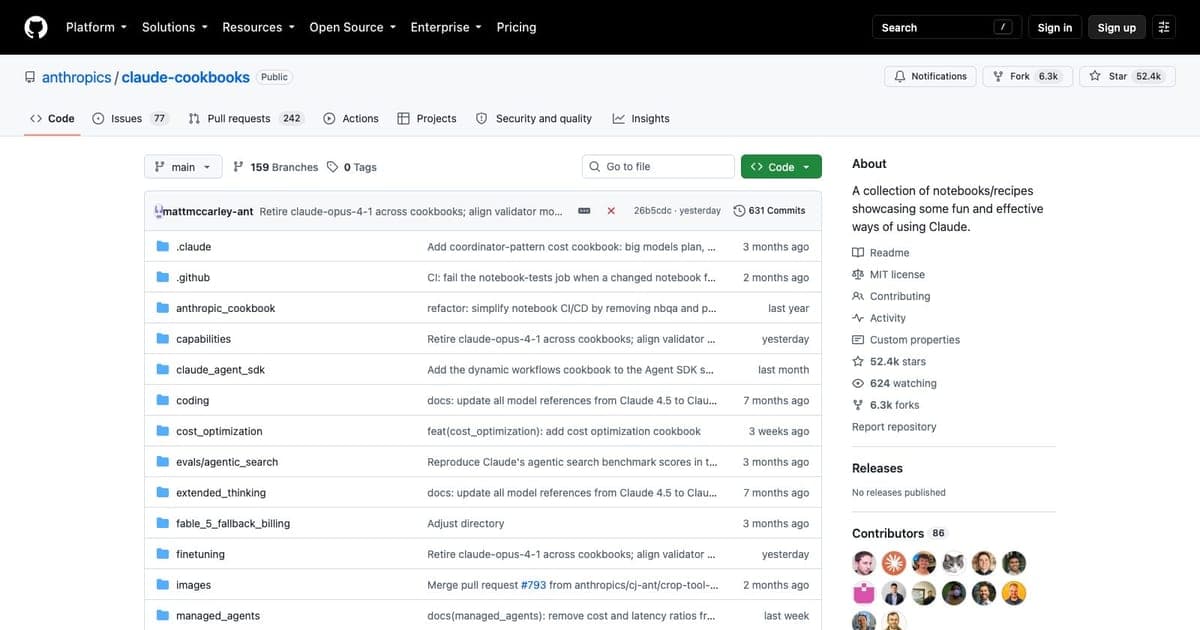
Task: Click the eye icon beside 624 watching
Action: pos(857,383)
